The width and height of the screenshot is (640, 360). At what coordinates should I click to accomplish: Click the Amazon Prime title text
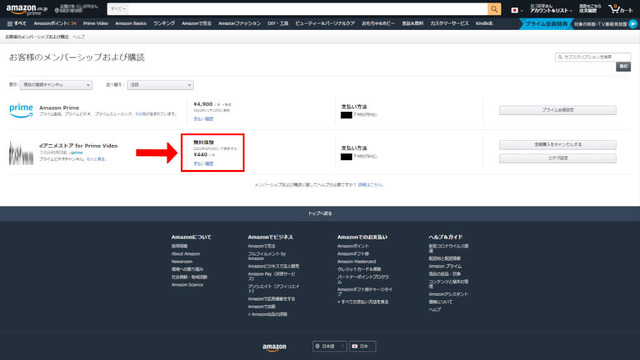(x=59, y=108)
